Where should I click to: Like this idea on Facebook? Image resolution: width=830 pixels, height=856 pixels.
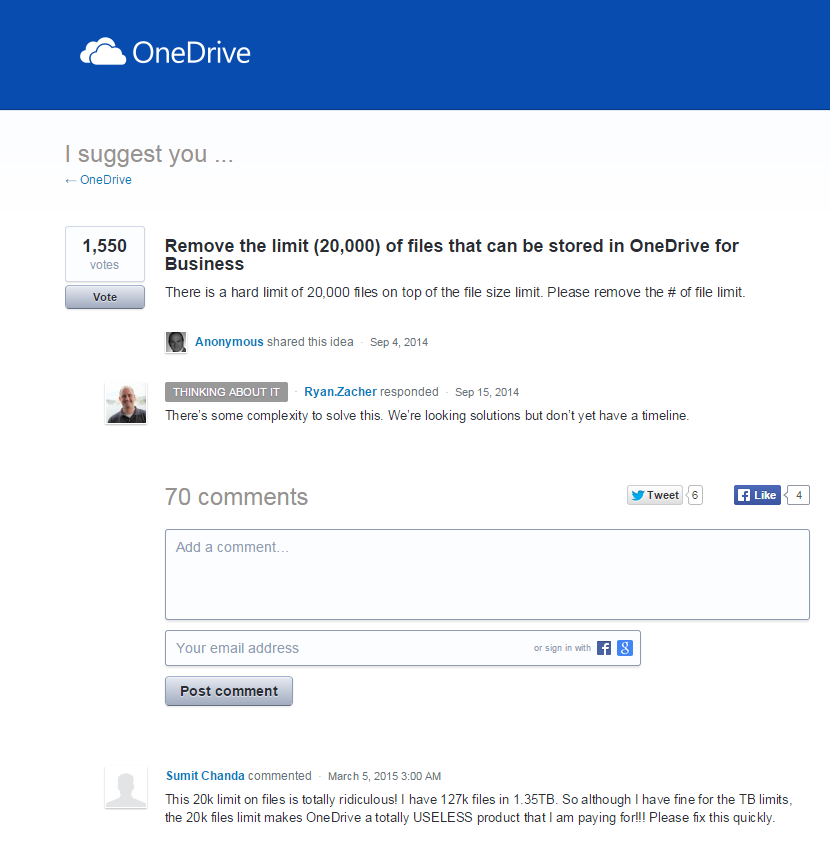(757, 495)
